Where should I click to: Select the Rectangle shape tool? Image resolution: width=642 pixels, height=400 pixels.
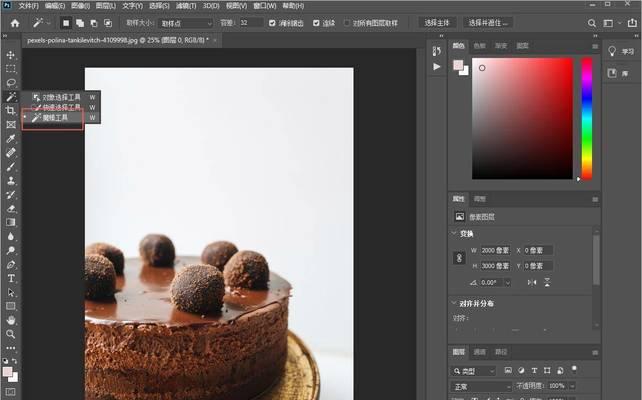[x=11, y=306]
